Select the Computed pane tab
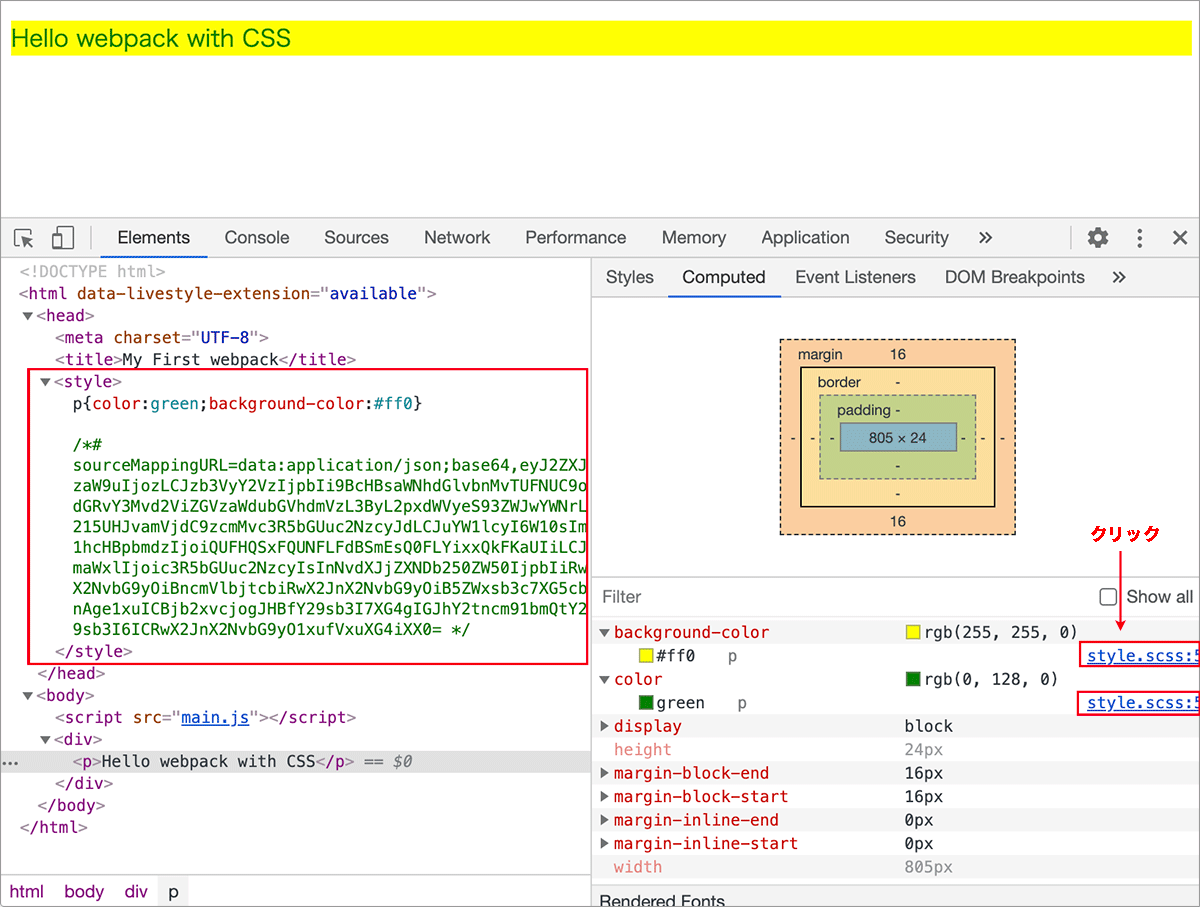1200x907 pixels. tap(724, 278)
